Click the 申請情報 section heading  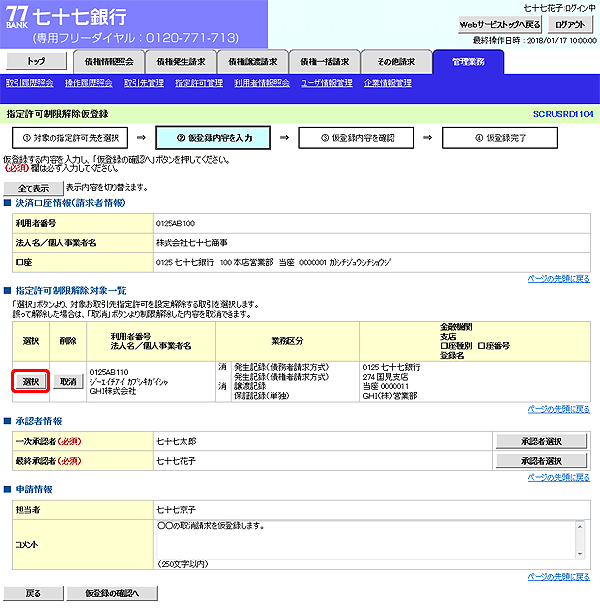(34, 489)
